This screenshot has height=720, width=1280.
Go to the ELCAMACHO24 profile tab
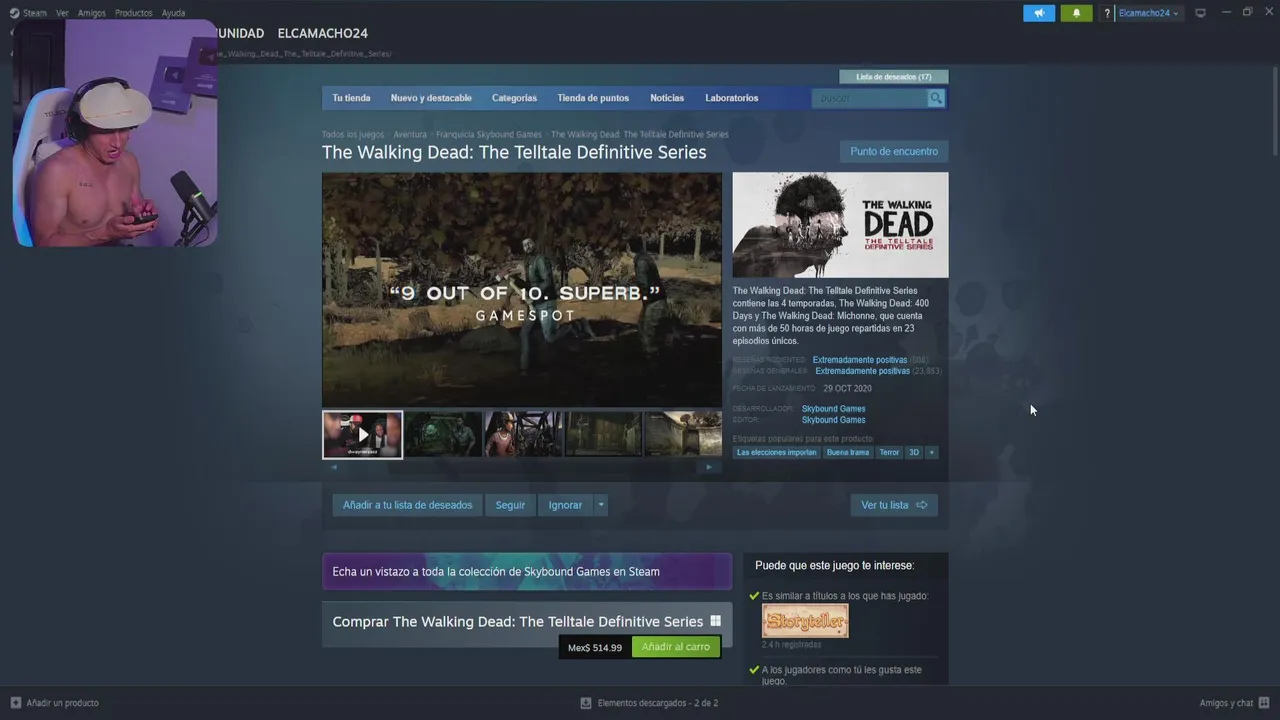click(x=322, y=33)
